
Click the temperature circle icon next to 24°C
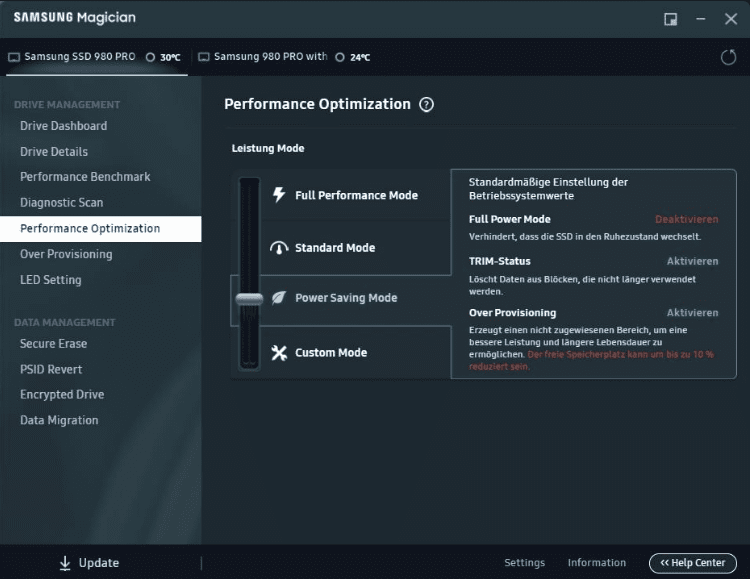click(x=340, y=57)
